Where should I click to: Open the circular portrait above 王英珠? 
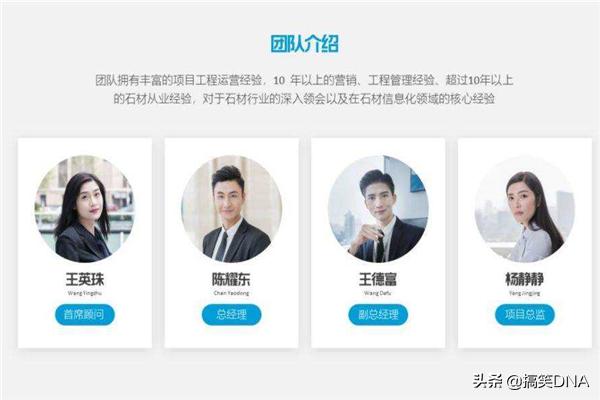85,209
